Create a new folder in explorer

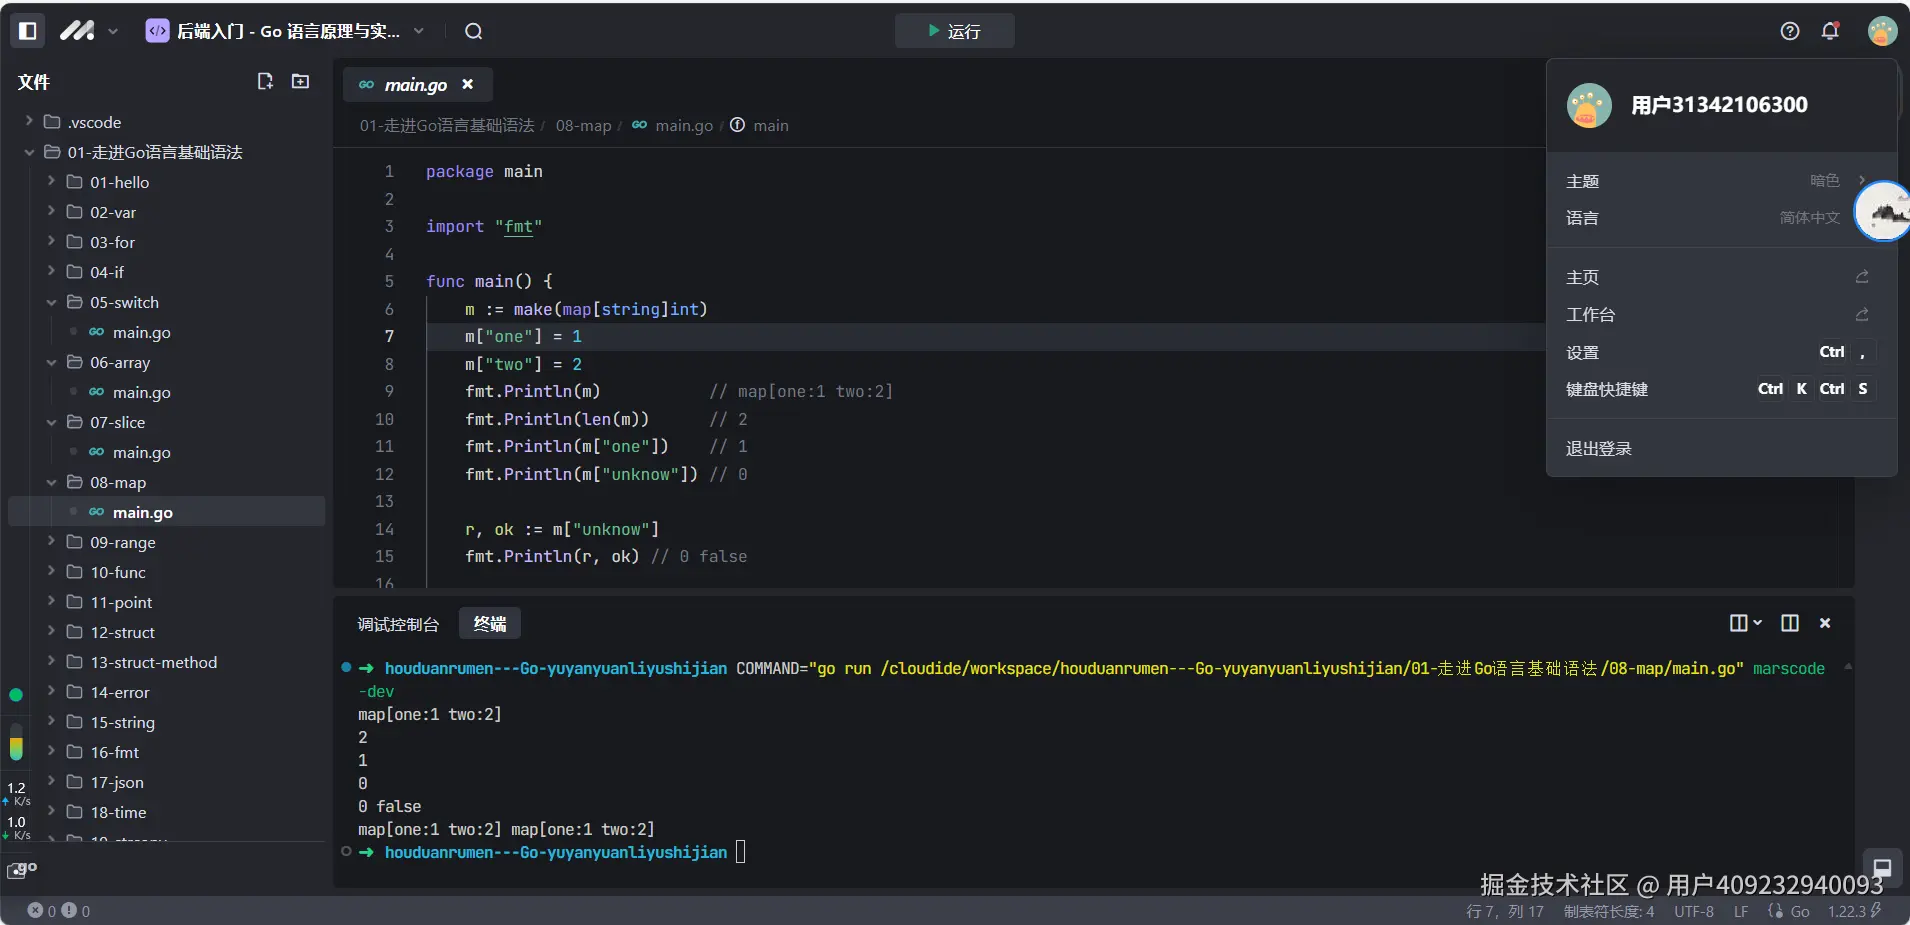click(300, 81)
